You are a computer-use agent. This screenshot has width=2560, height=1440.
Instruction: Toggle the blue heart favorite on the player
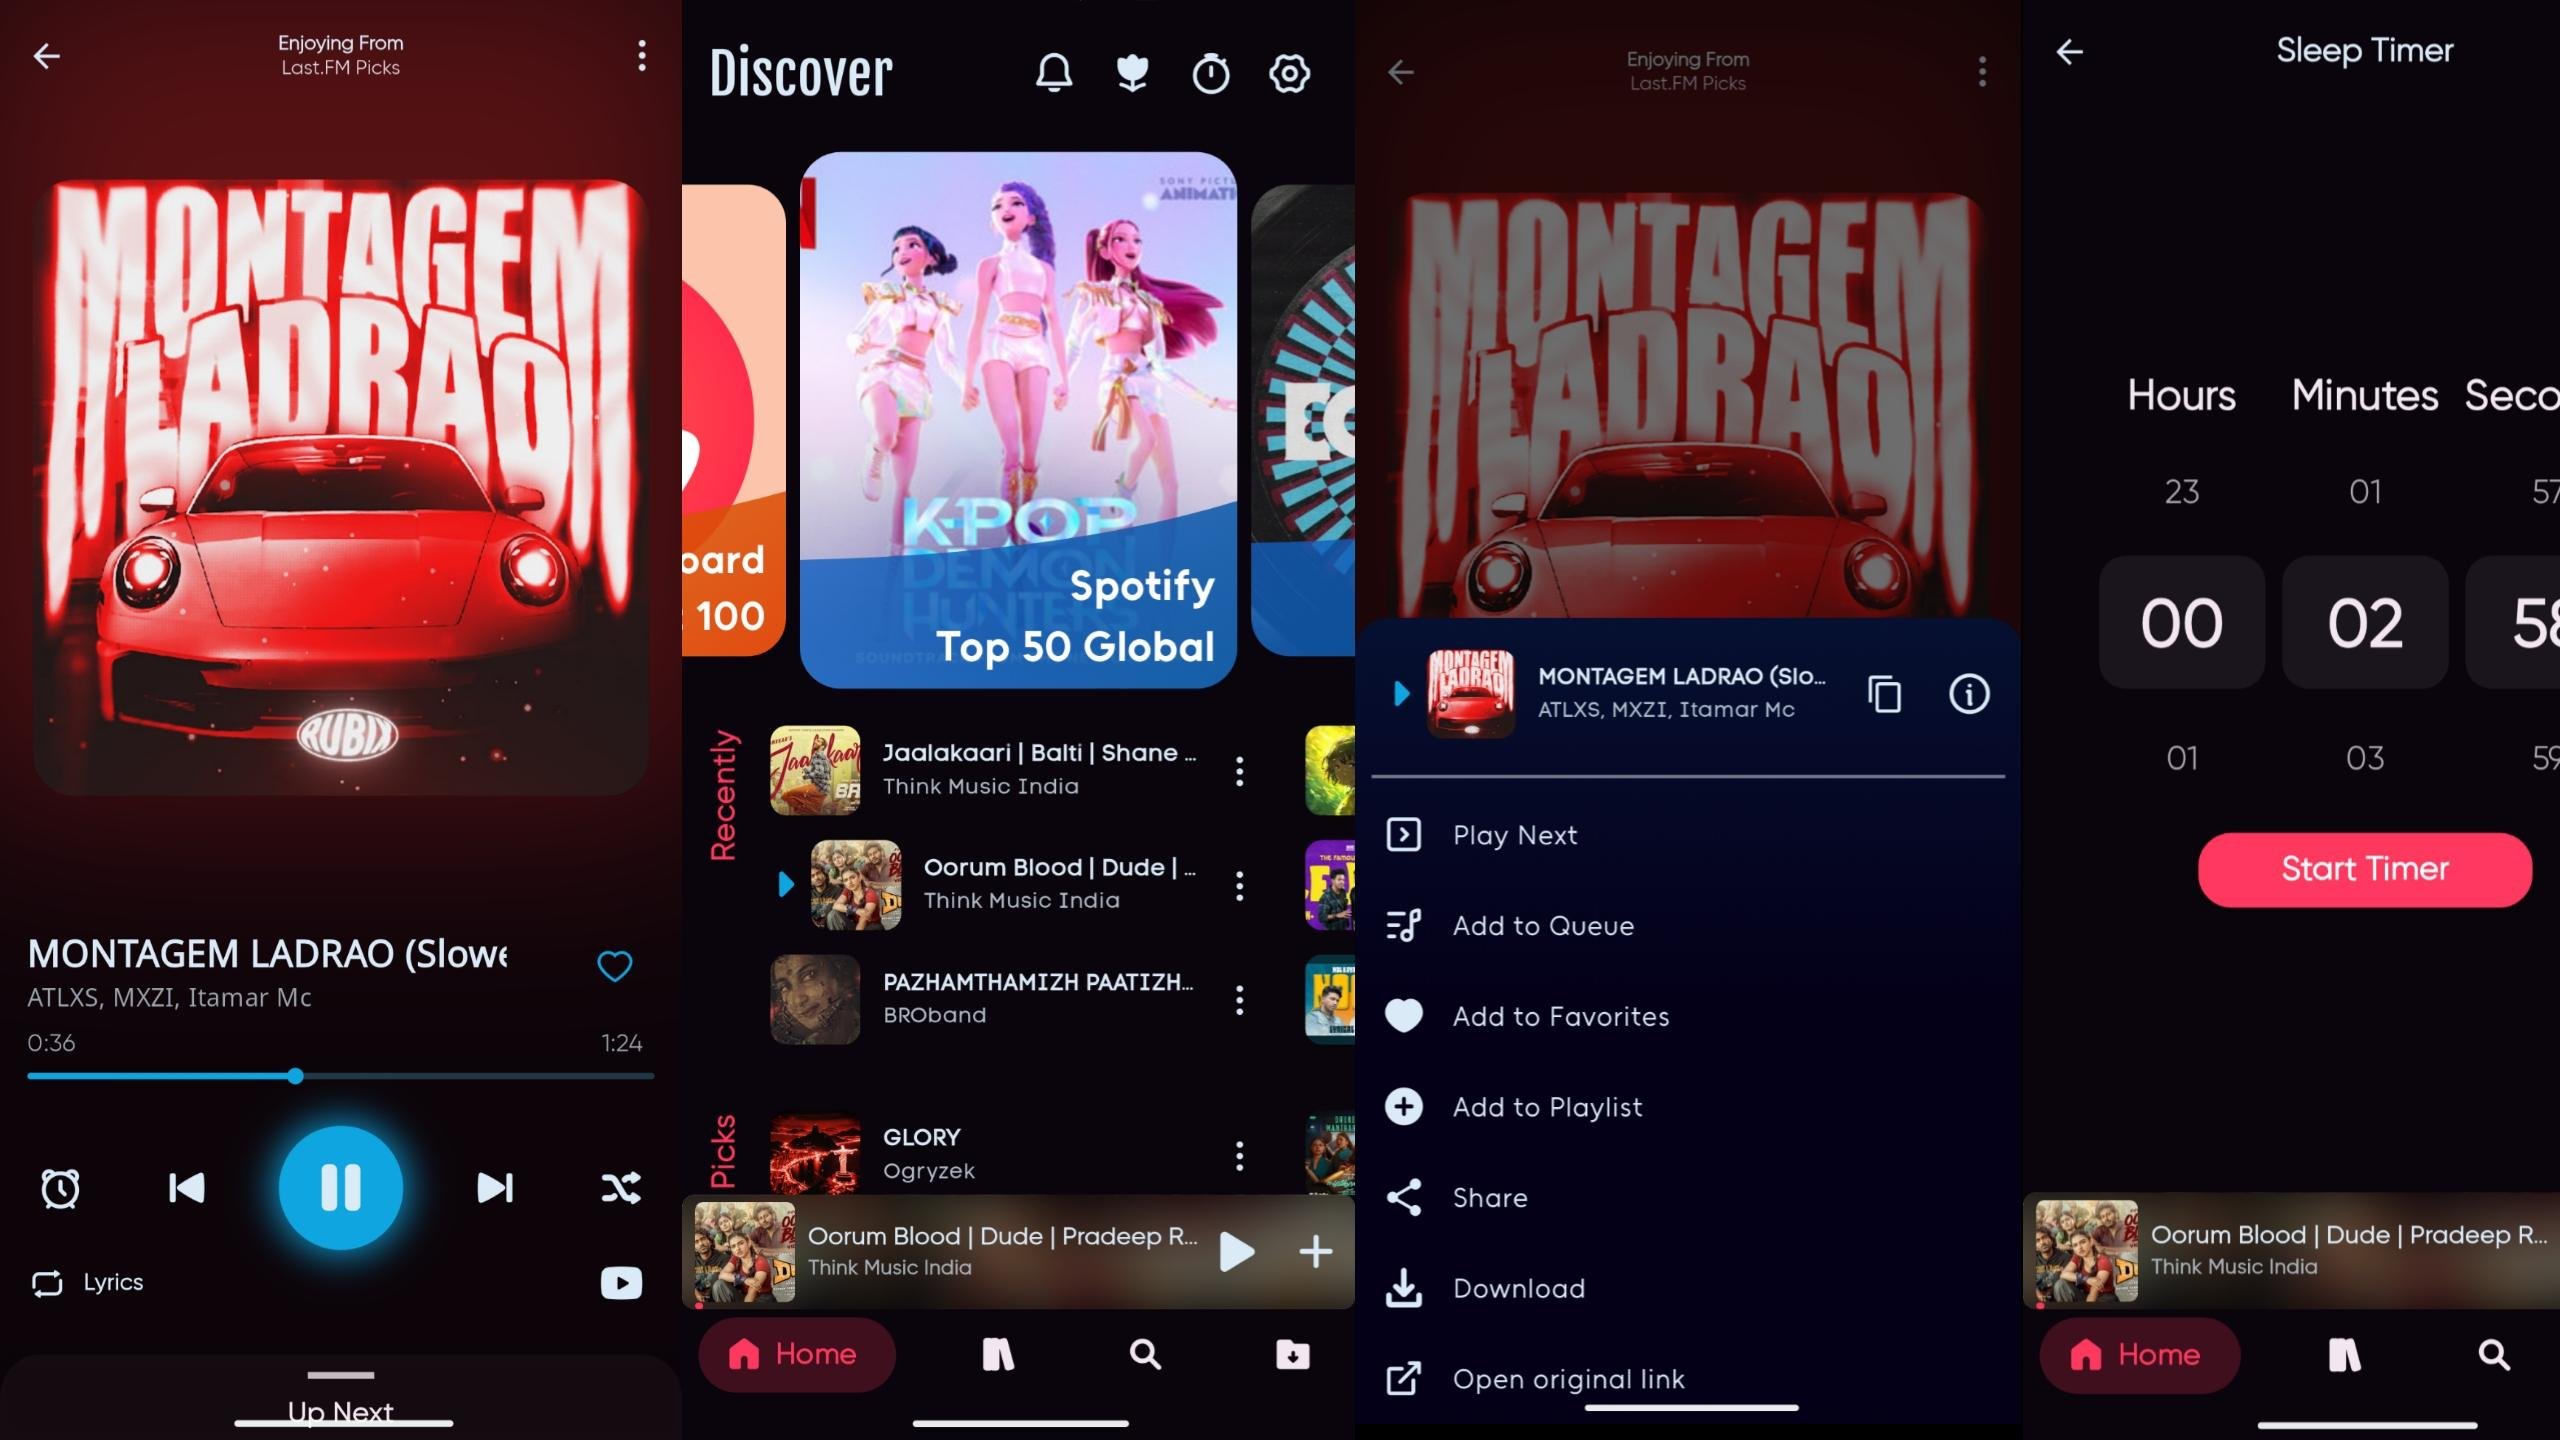(x=614, y=966)
